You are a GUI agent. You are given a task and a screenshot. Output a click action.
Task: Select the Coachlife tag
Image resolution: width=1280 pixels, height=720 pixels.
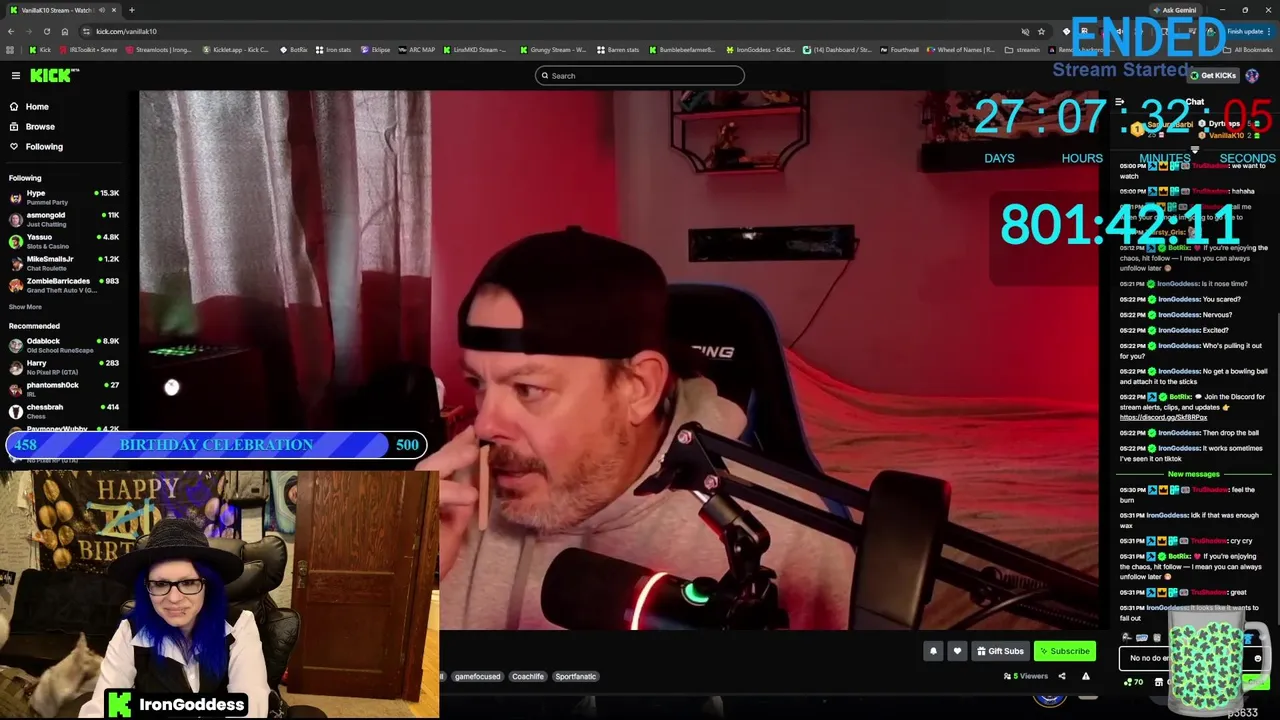tap(528, 676)
